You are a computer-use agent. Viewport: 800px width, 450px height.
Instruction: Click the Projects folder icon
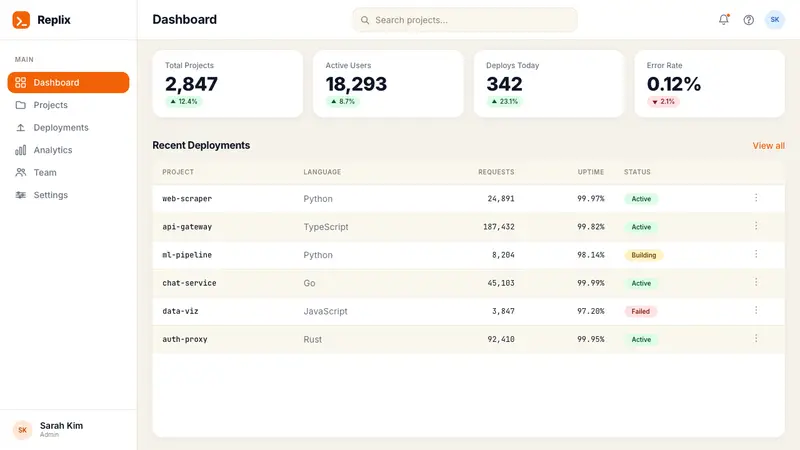(x=20, y=105)
